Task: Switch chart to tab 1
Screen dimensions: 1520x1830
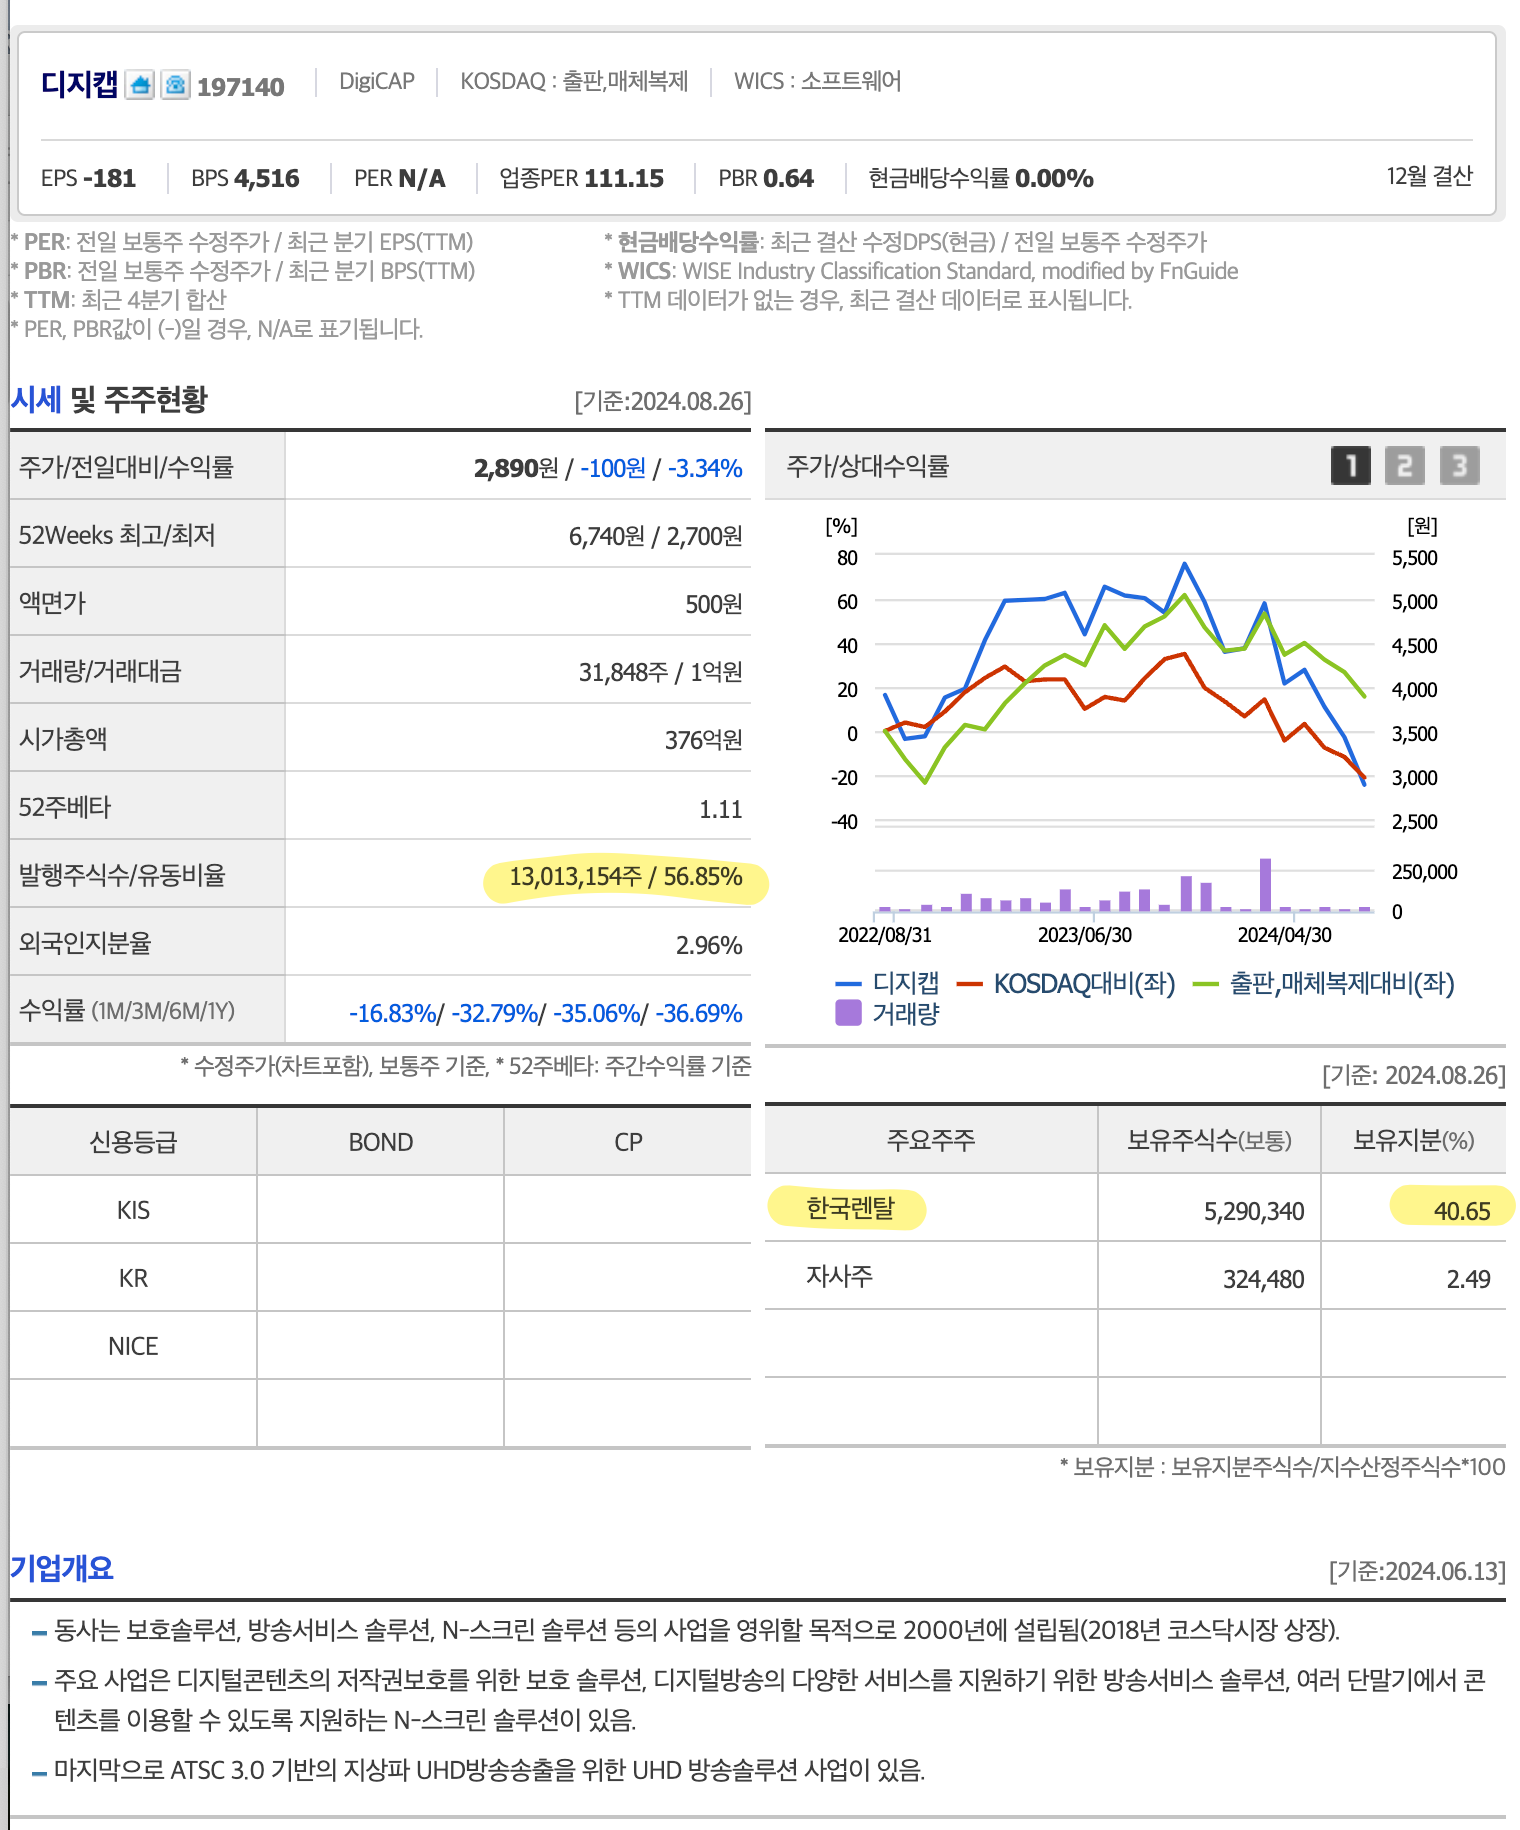Action: [1350, 465]
